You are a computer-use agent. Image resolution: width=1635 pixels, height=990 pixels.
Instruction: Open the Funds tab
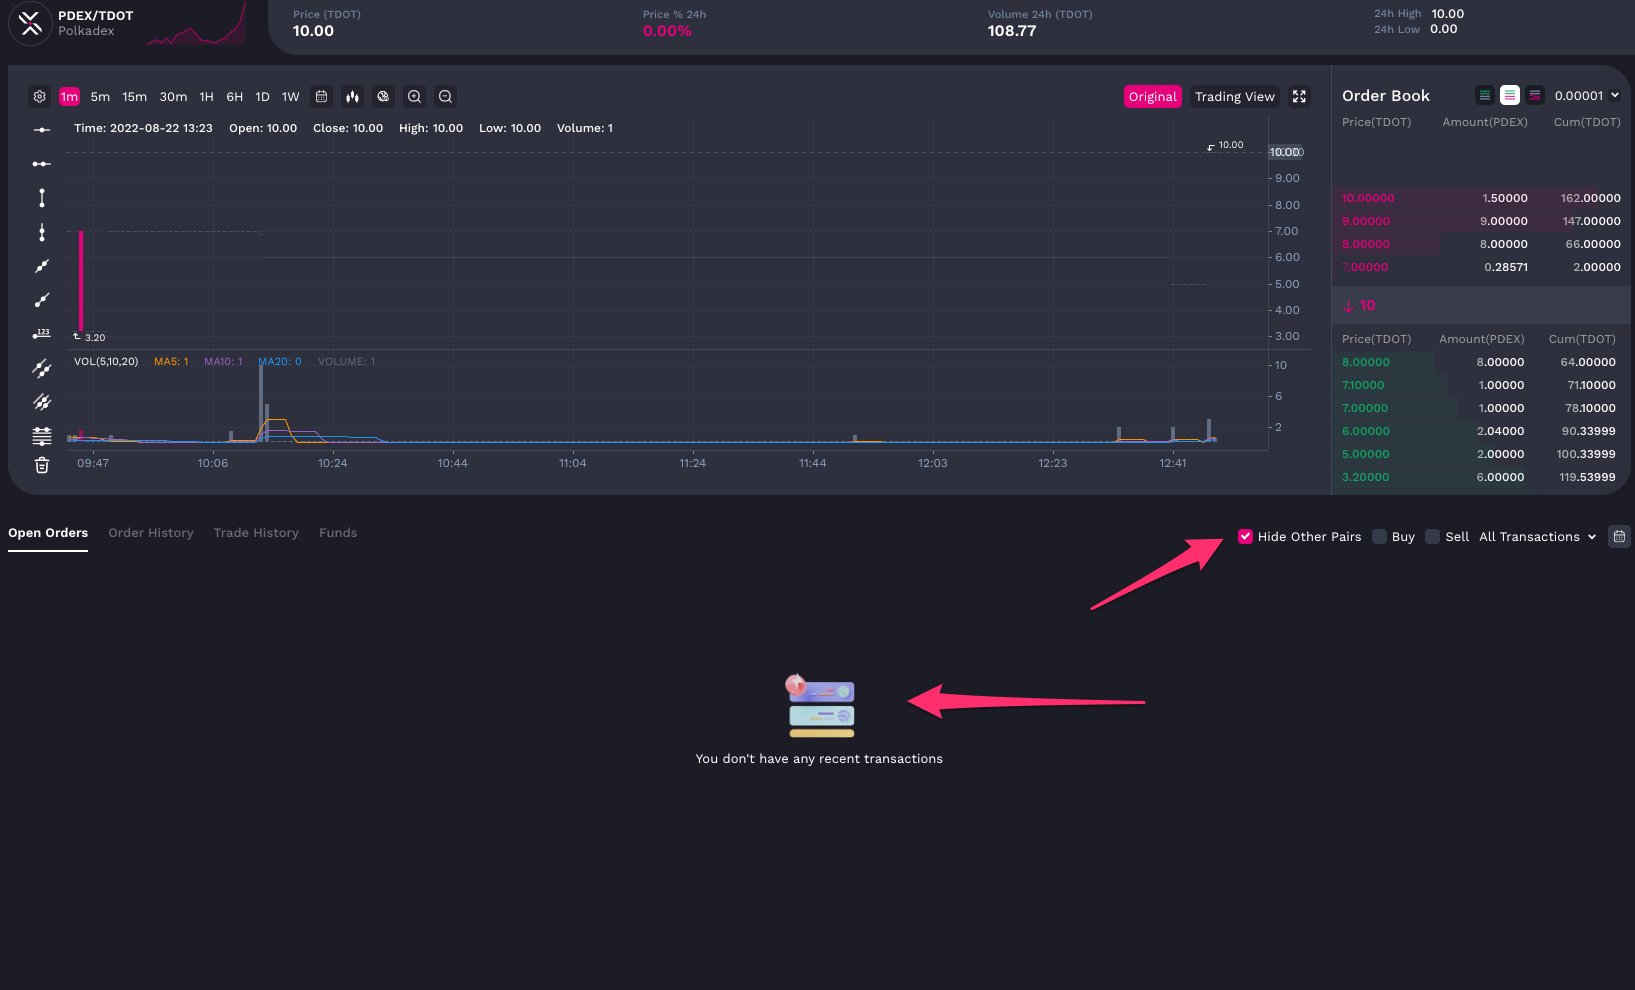coord(337,532)
